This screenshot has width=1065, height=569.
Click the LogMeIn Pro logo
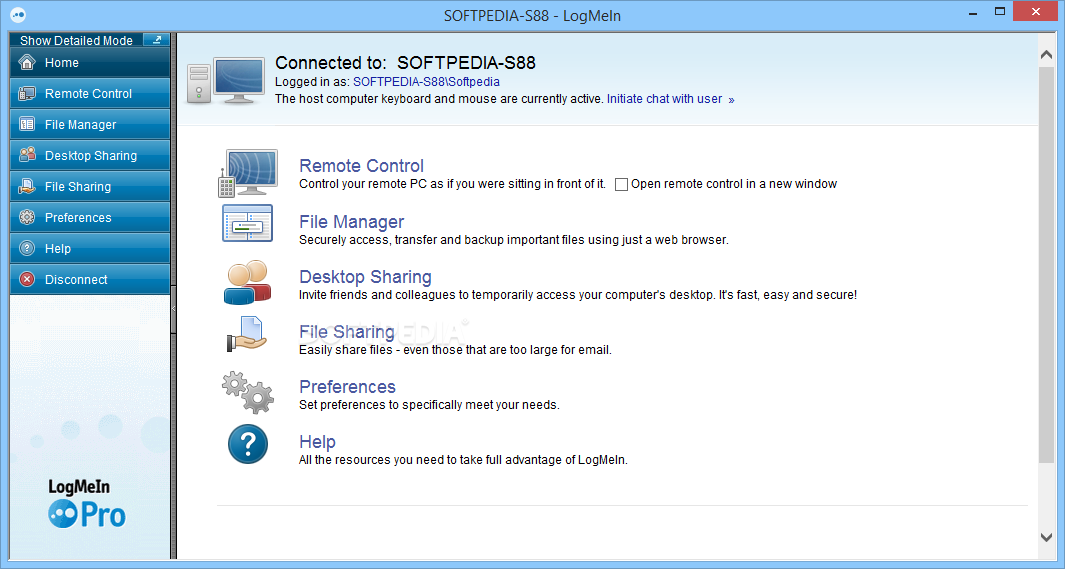coord(87,504)
